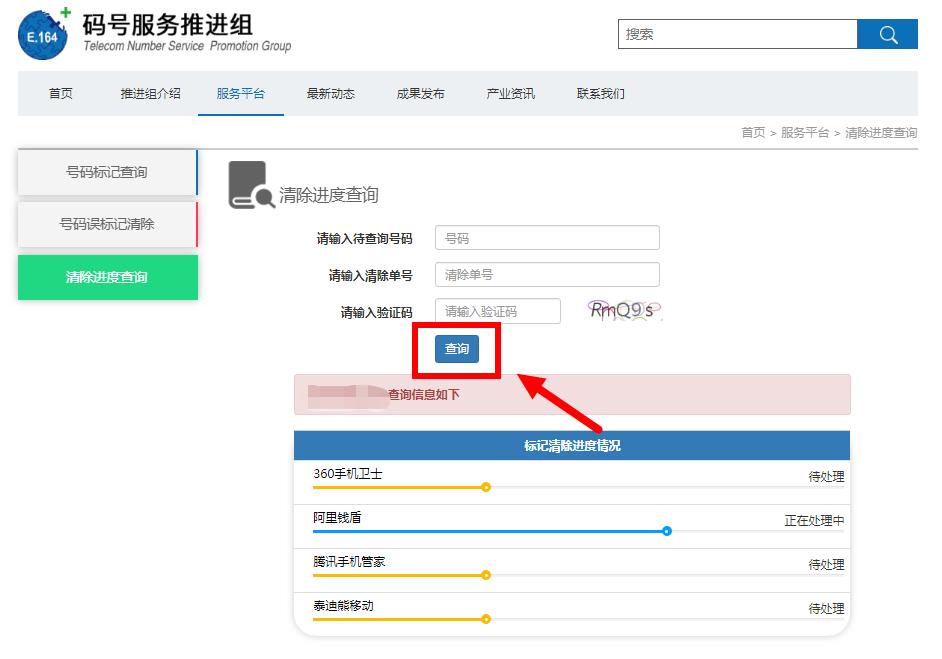Select 清除进度查询 sidebar entry
942x659 pixels.
pos(106,277)
